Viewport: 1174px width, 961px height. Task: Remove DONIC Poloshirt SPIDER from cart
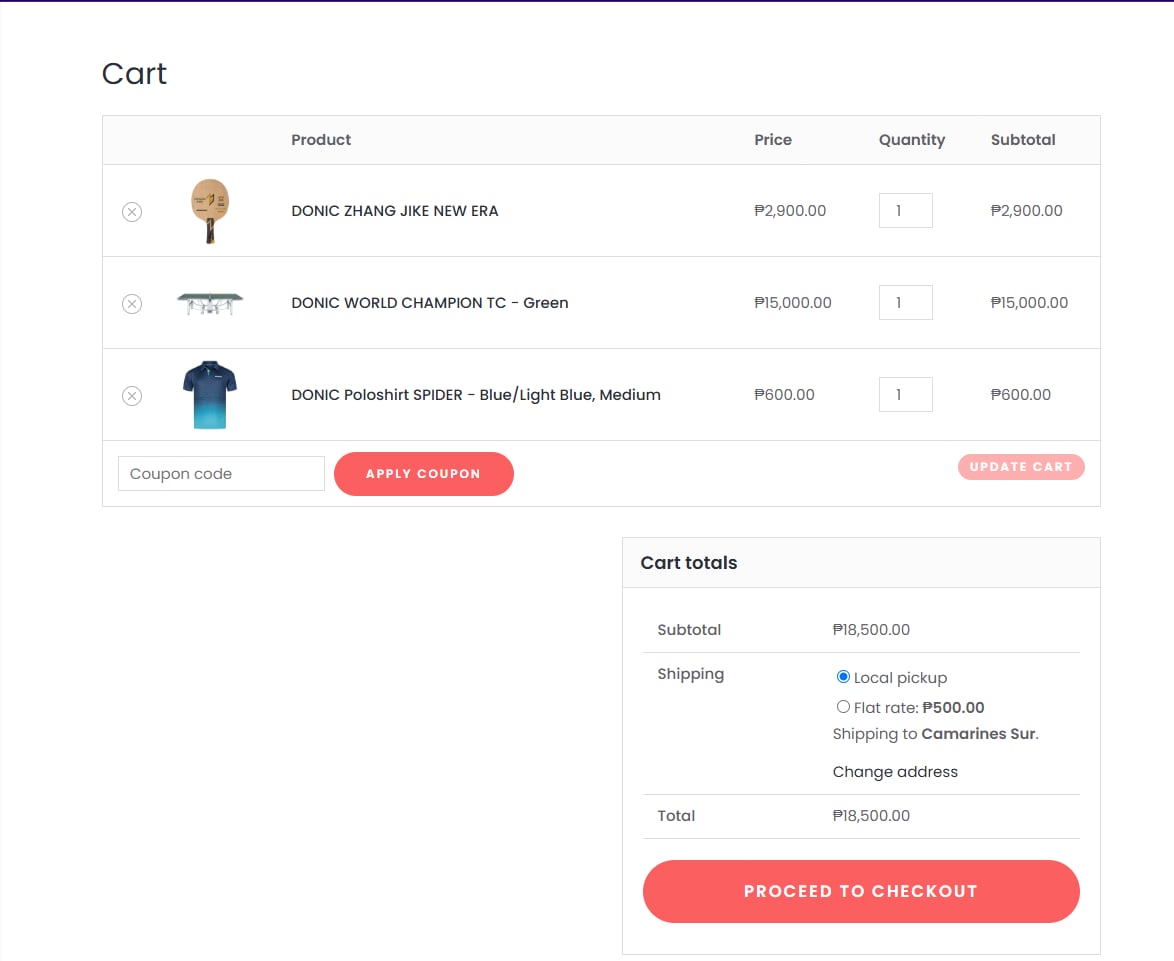(x=131, y=395)
